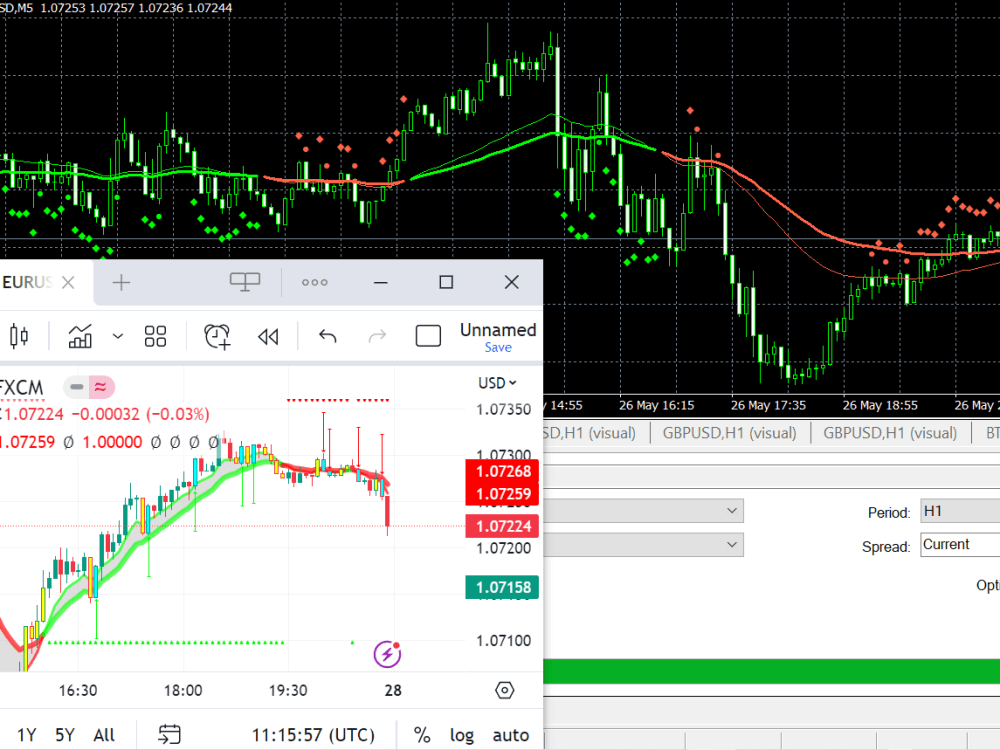The height and width of the screenshot is (750, 1000).
Task: Select the candlestick chart style icon
Action: [x=18, y=336]
